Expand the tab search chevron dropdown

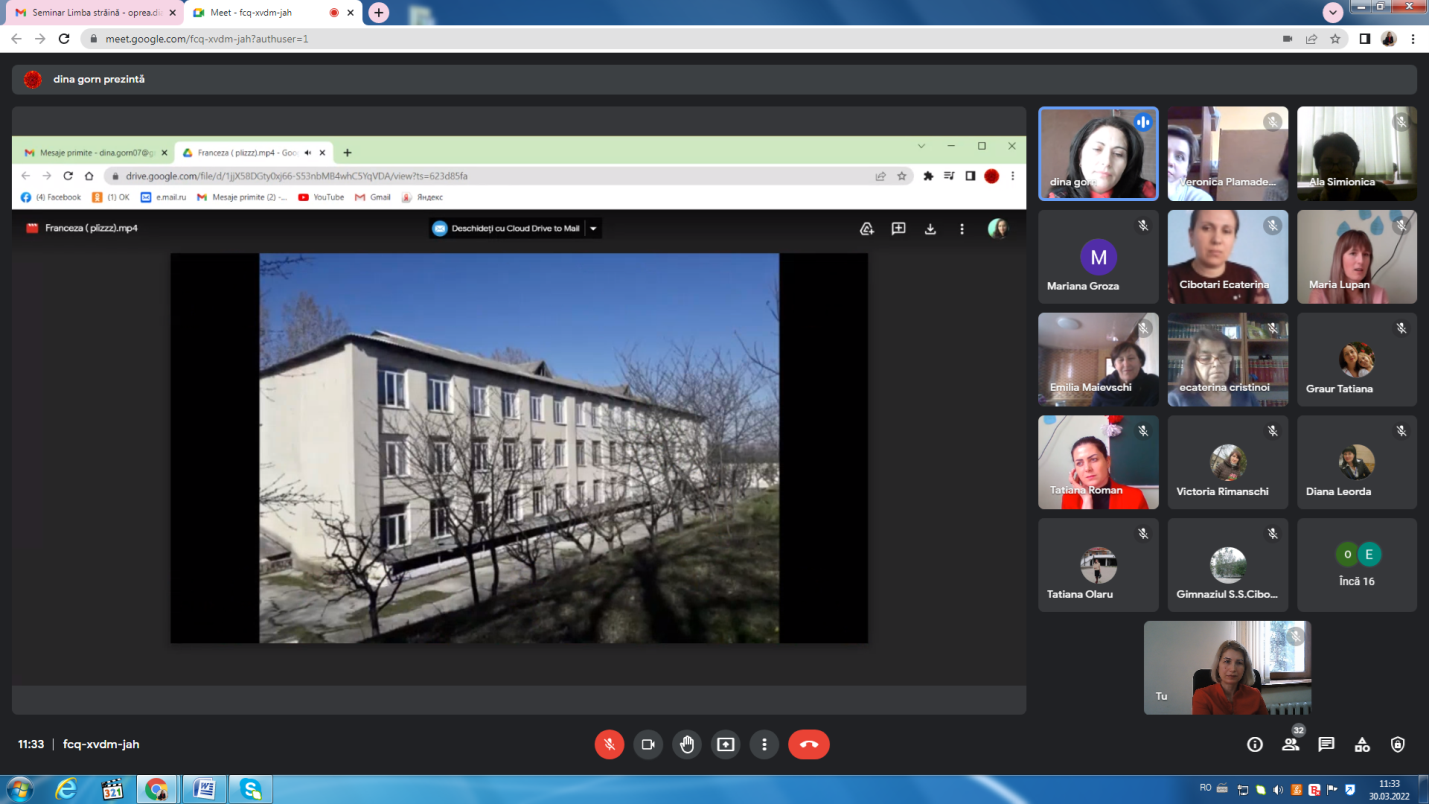pyautogui.click(x=1332, y=12)
